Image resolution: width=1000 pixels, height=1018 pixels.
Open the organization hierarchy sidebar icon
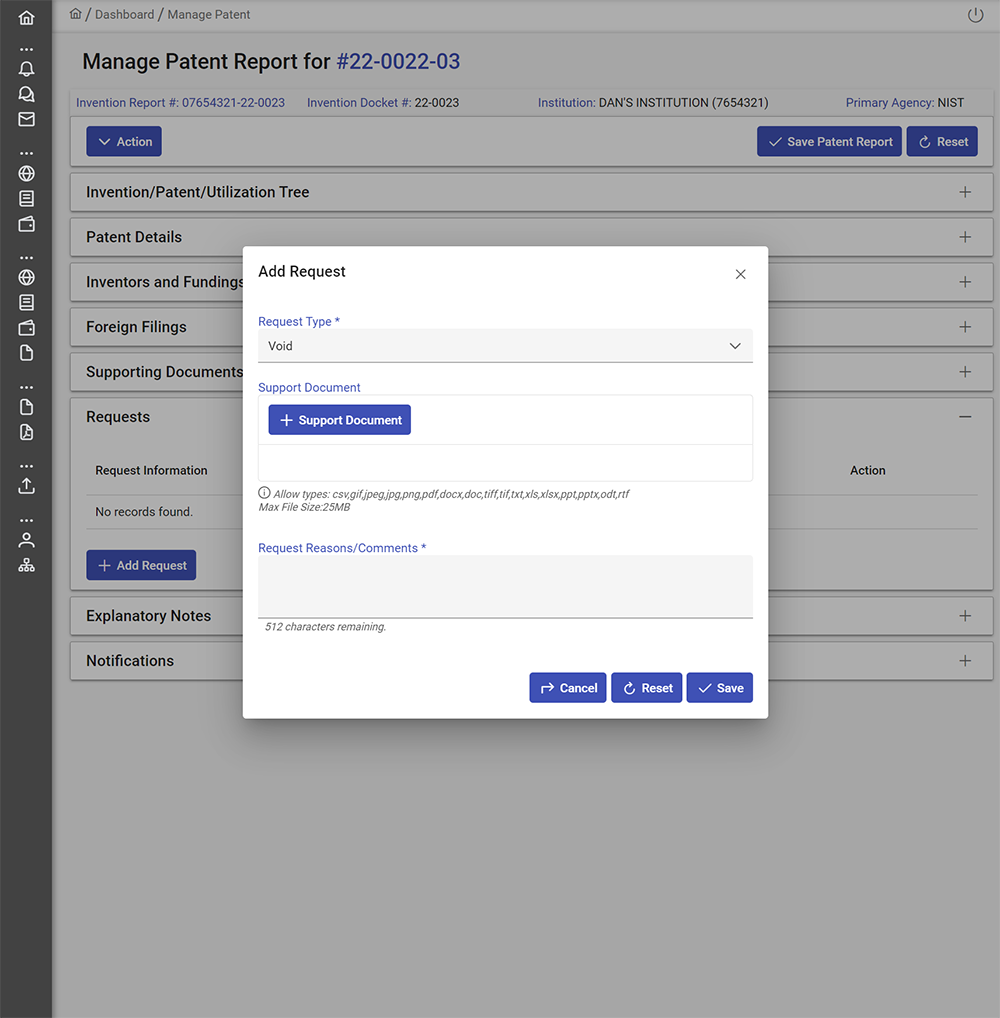click(x=26, y=565)
